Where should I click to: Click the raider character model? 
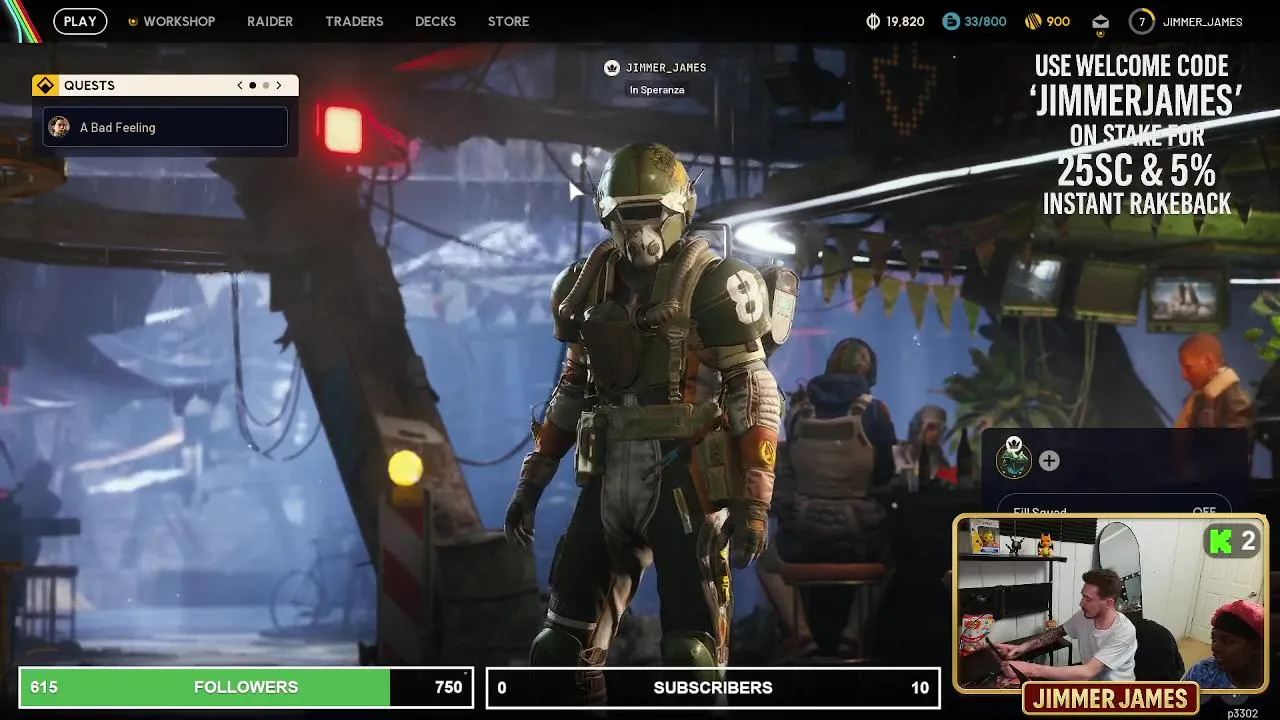pos(650,420)
